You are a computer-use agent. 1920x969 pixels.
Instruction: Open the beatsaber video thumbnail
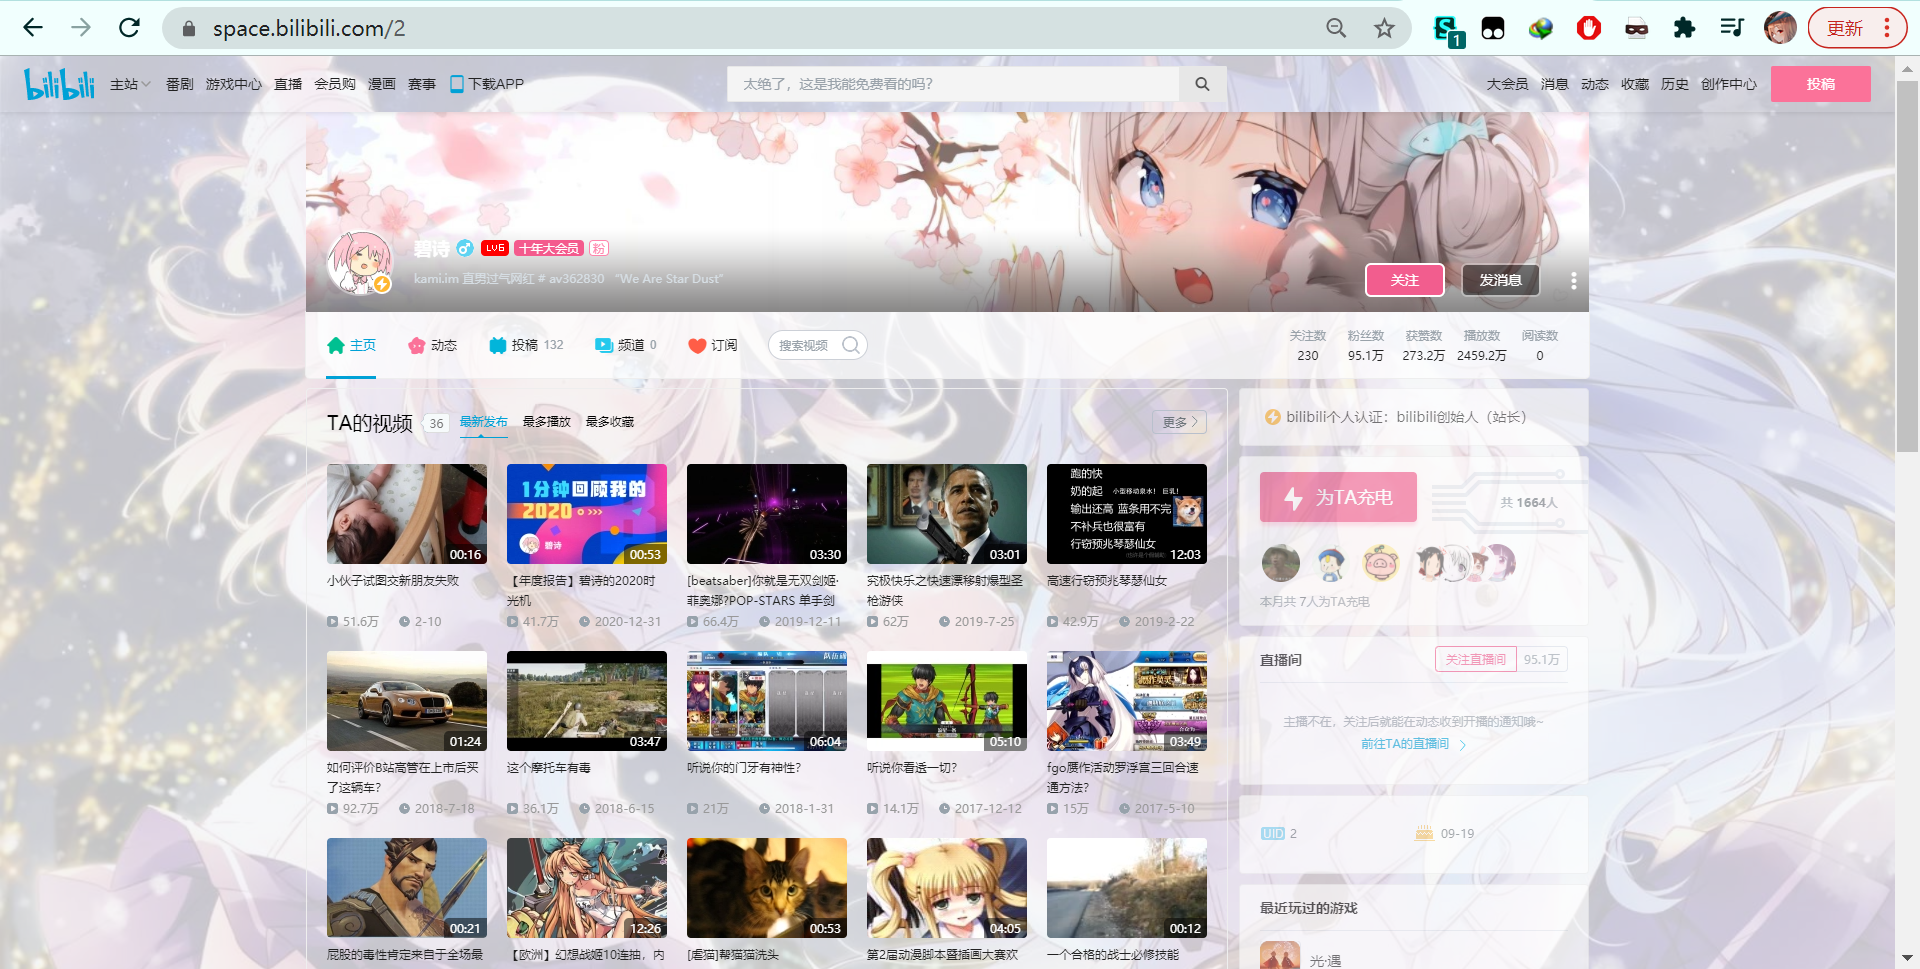tap(767, 514)
